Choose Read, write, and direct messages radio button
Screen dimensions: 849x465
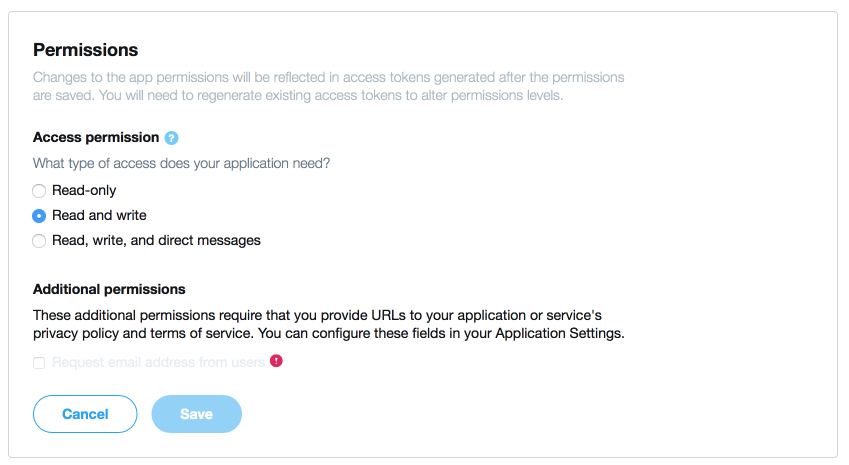[39, 240]
